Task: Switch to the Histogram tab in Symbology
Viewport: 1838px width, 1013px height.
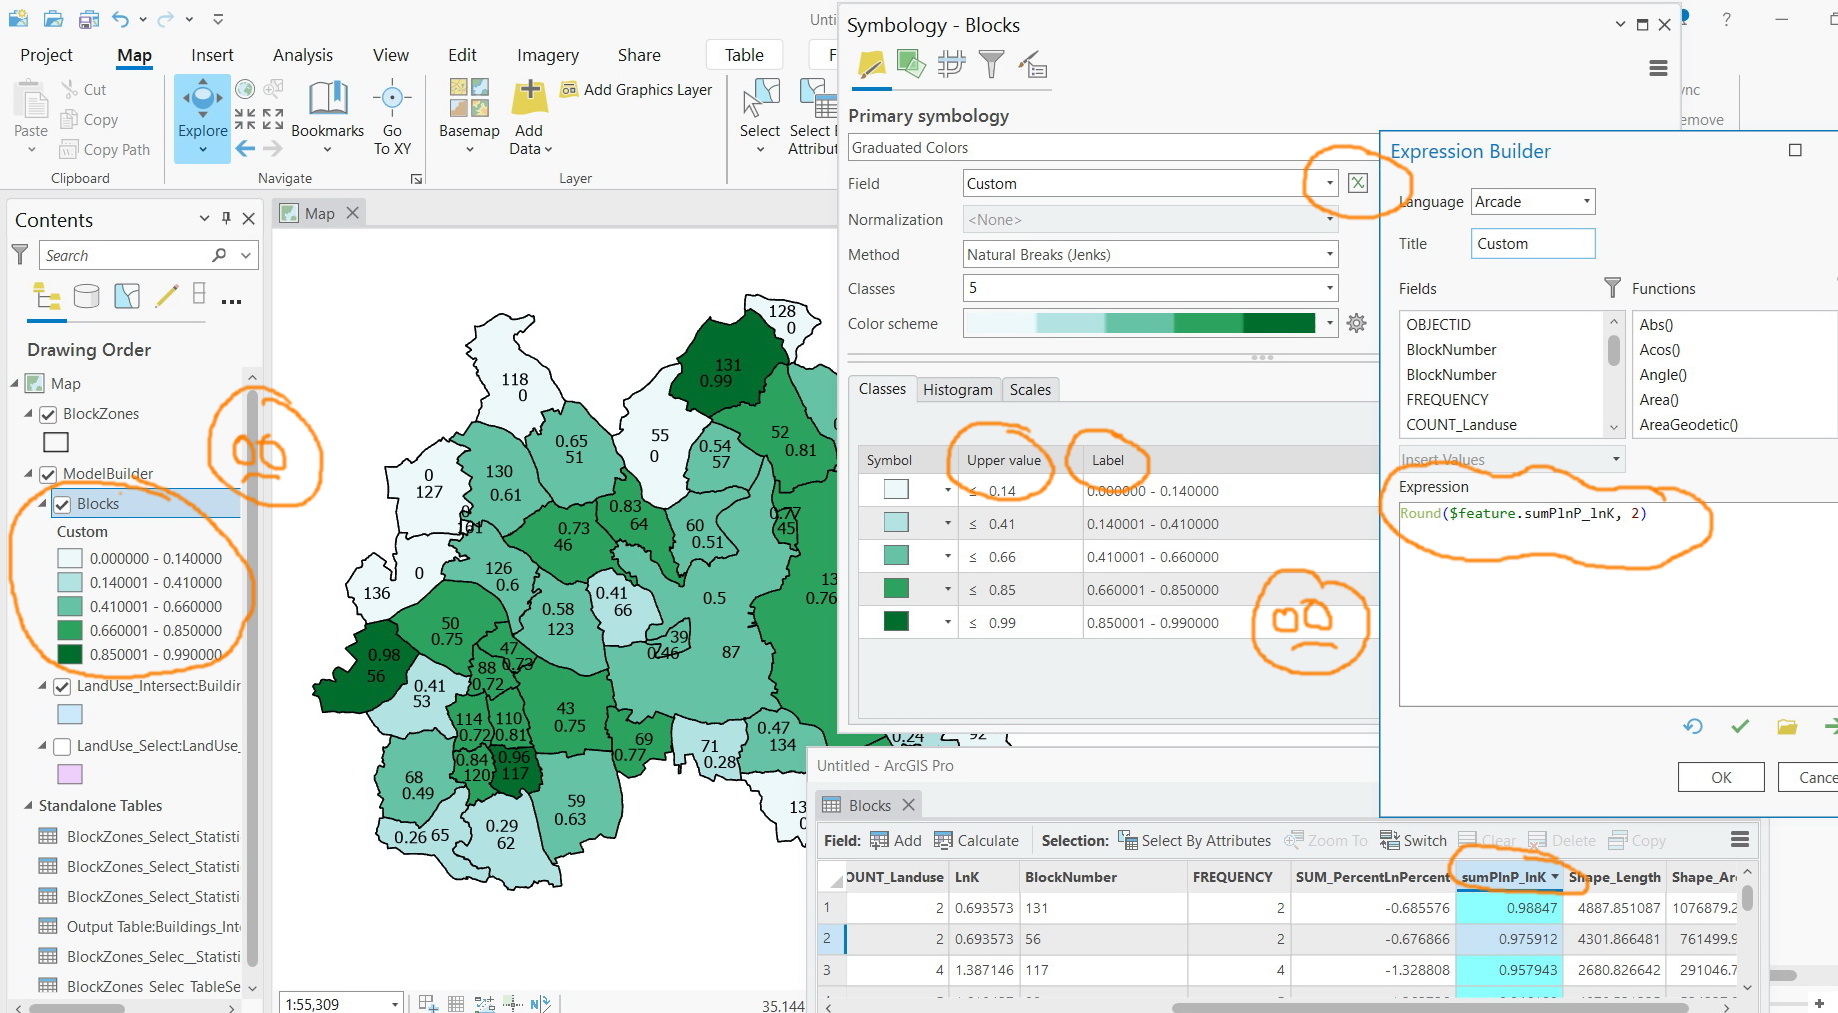Action: (x=957, y=389)
